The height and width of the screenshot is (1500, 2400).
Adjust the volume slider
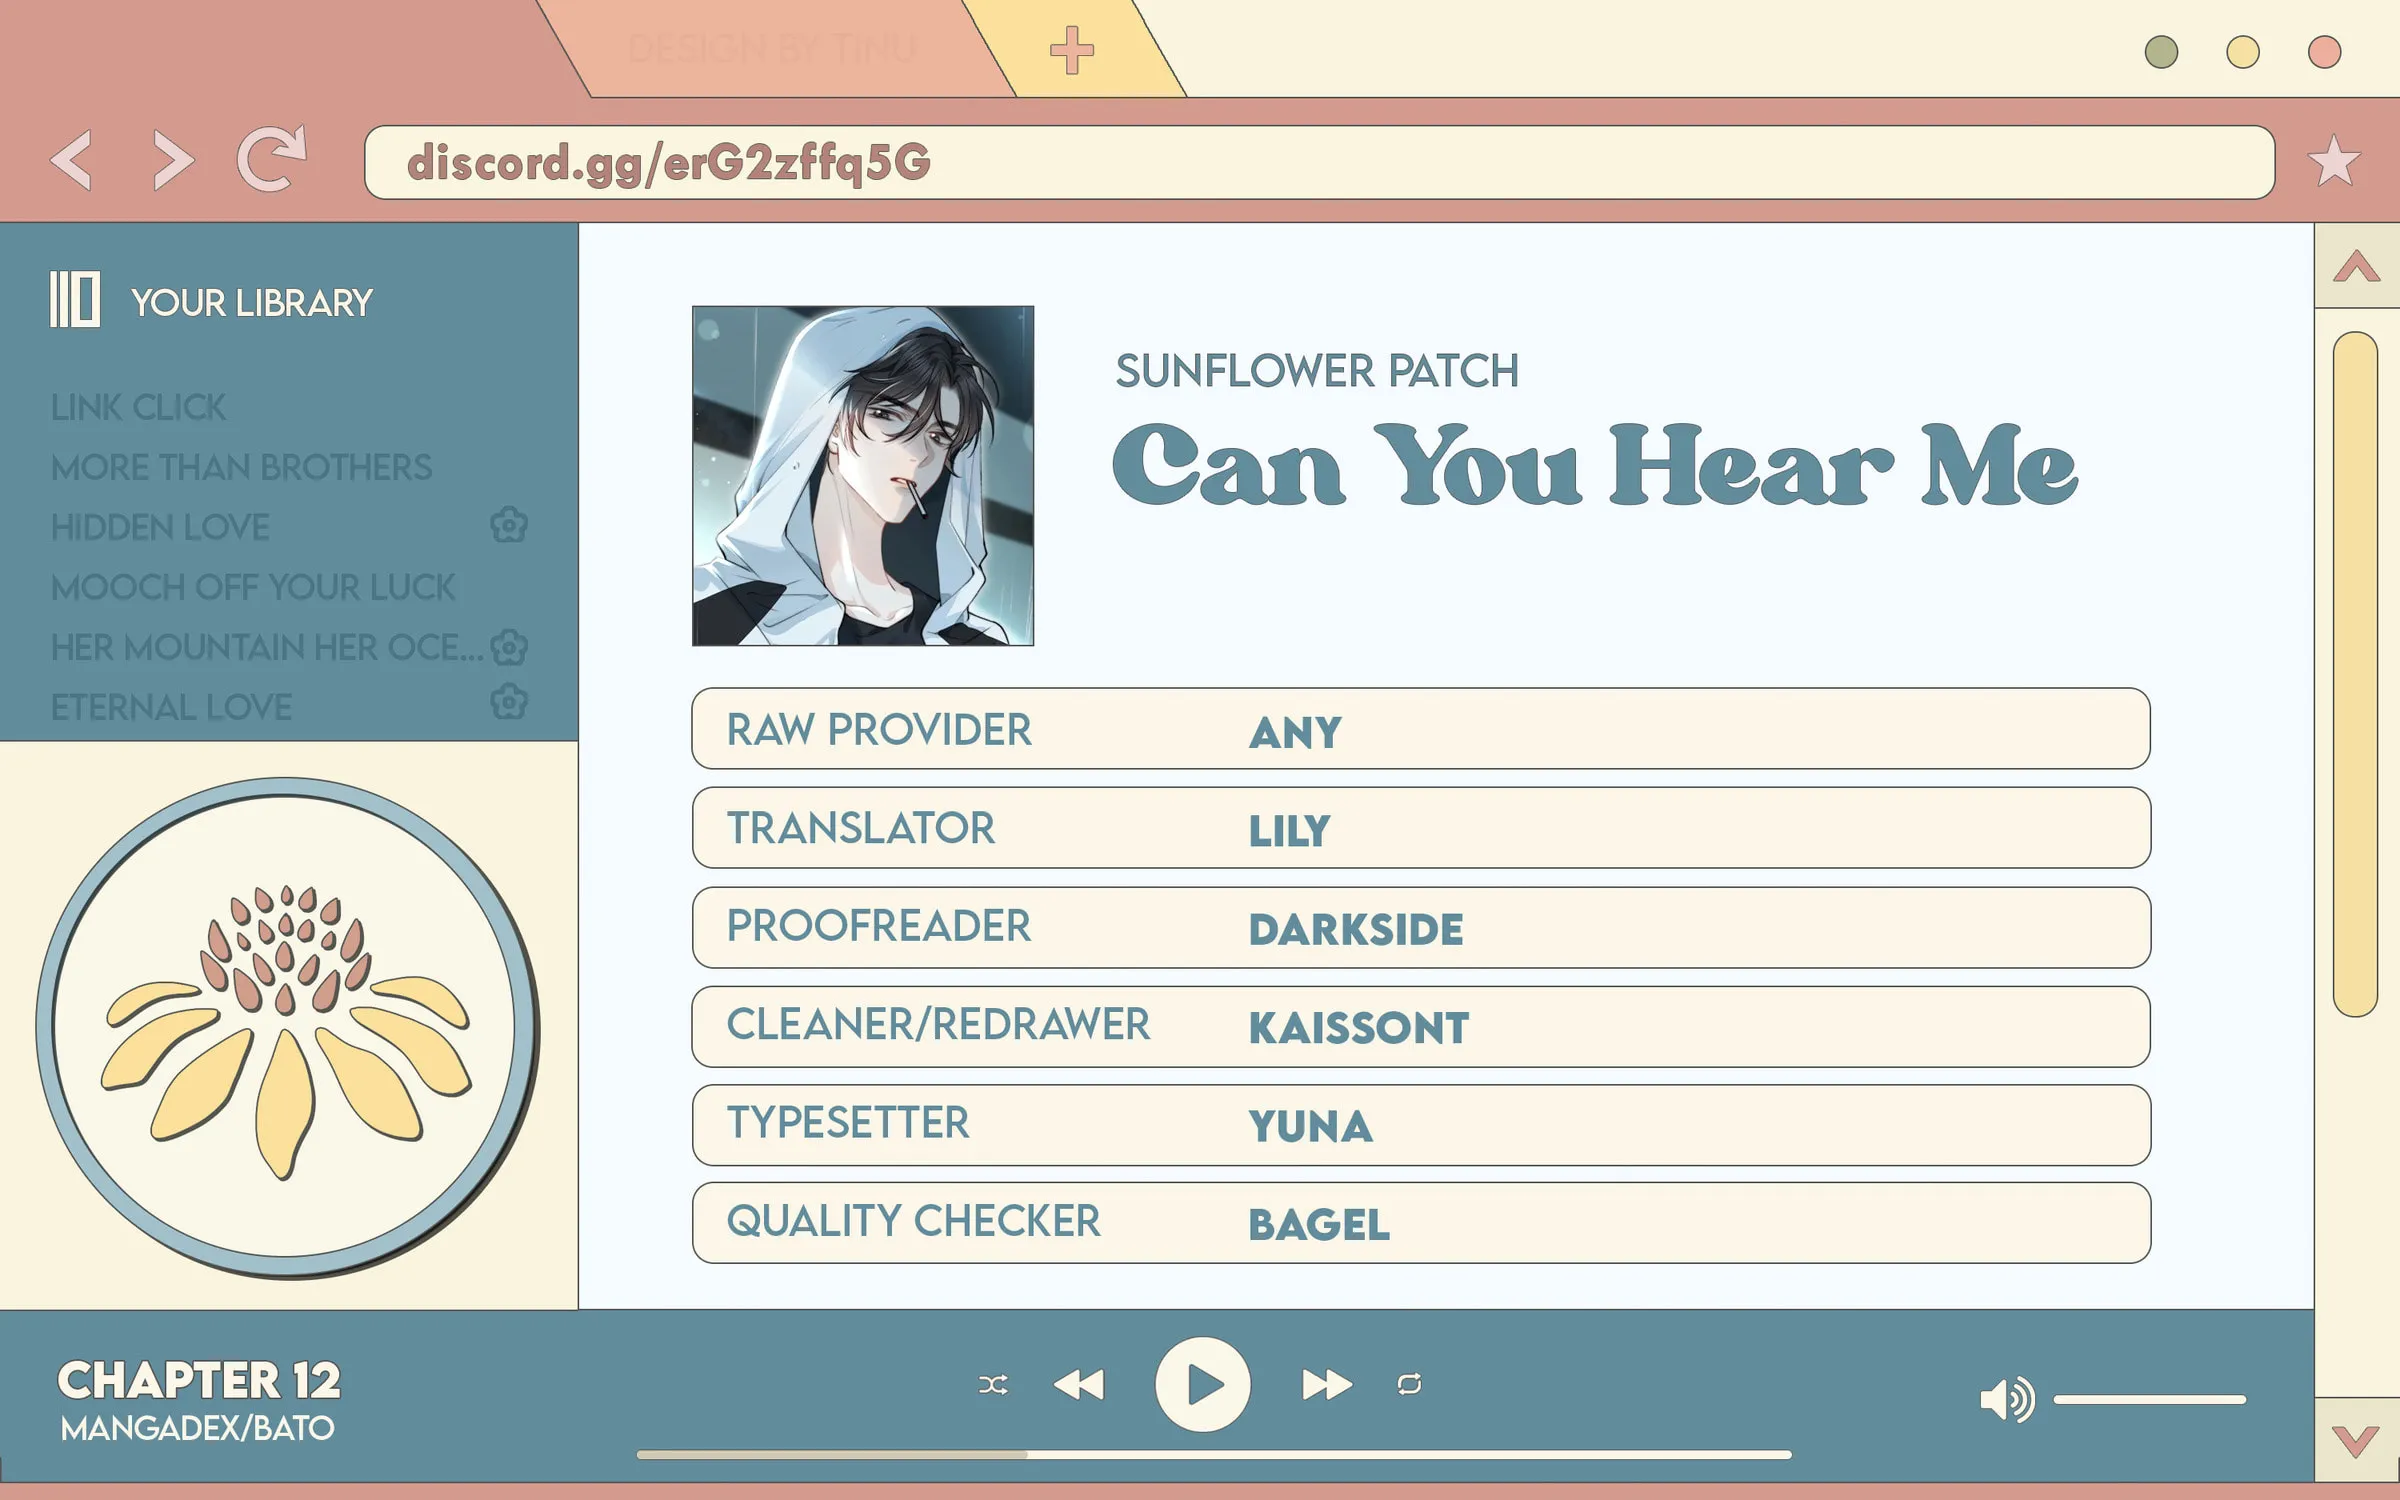[x=2150, y=1400]
